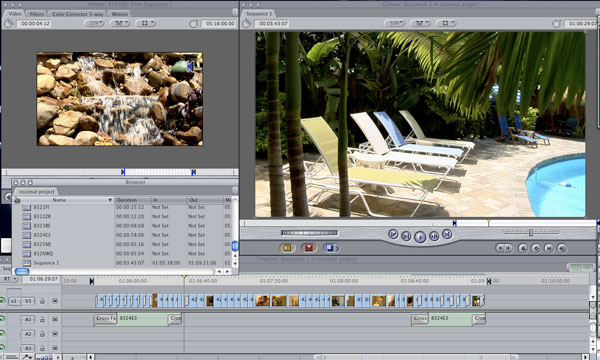Screen dimensions: 600x360
Task: Click Add Marker button in Canvas
Action: pos(523,248)
